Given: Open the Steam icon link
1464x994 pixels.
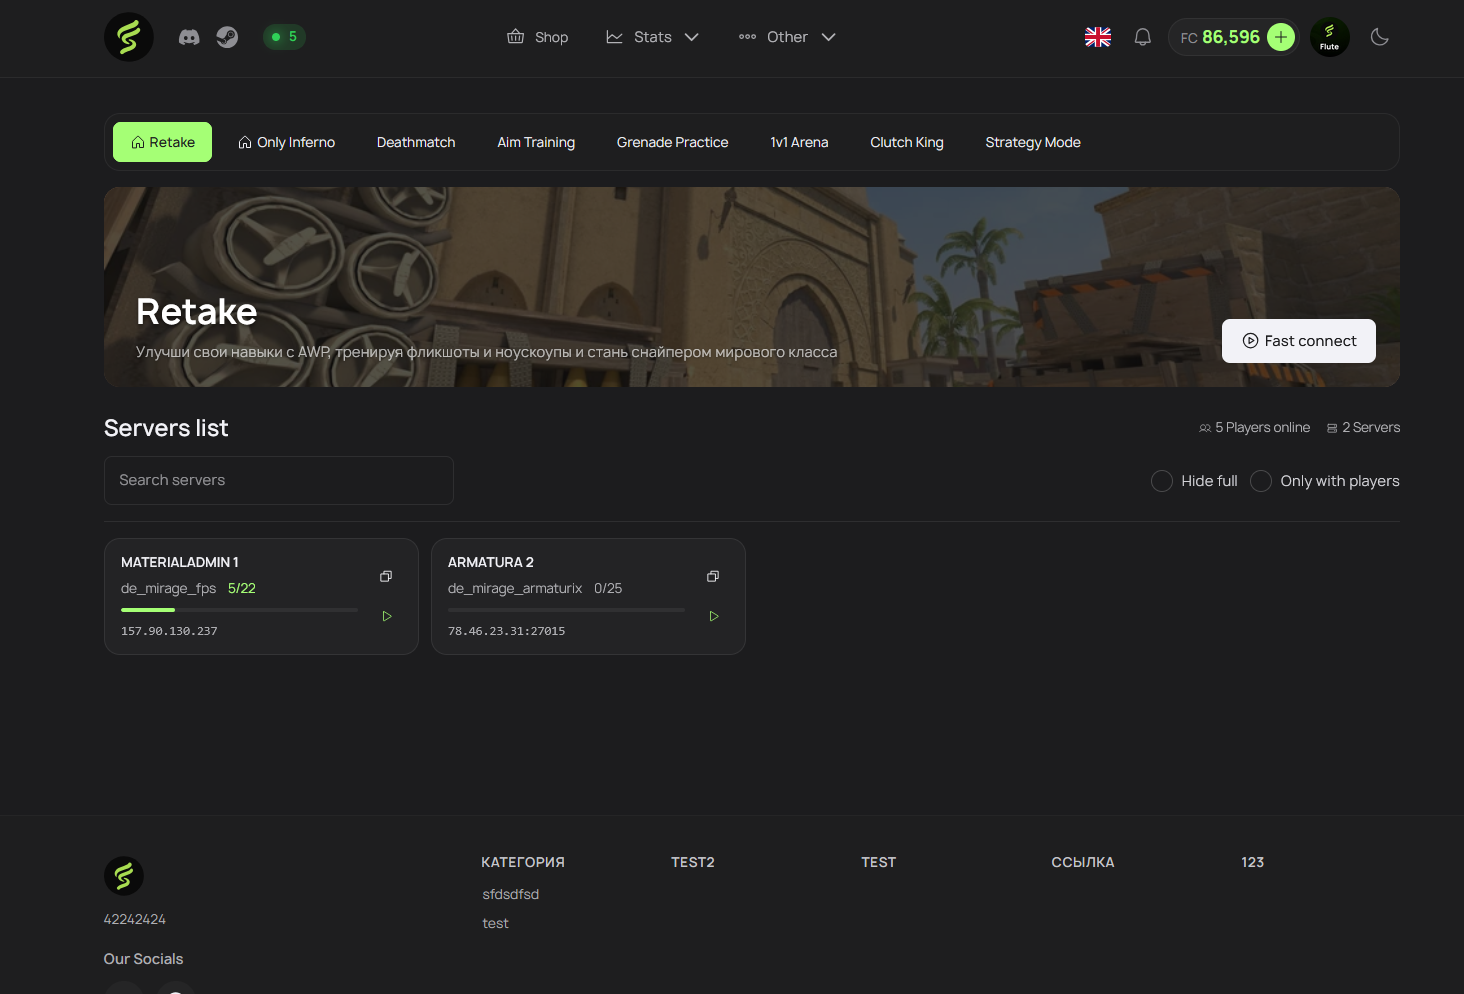Looking at the screenshot, I should pyautogui.click(x=227, y=37).
